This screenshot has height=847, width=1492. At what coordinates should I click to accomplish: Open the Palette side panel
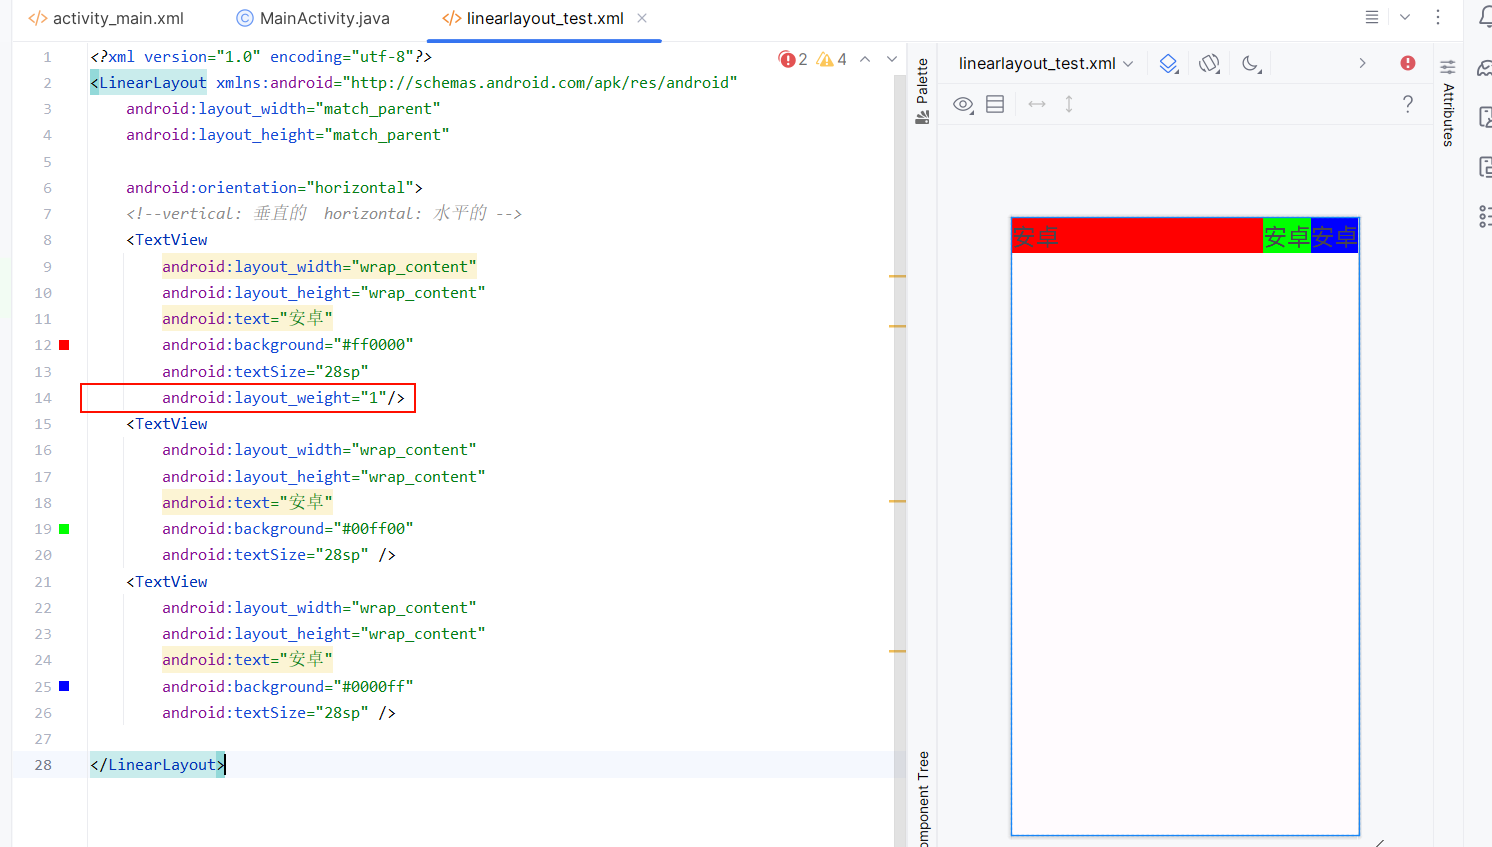coord(922,92)
